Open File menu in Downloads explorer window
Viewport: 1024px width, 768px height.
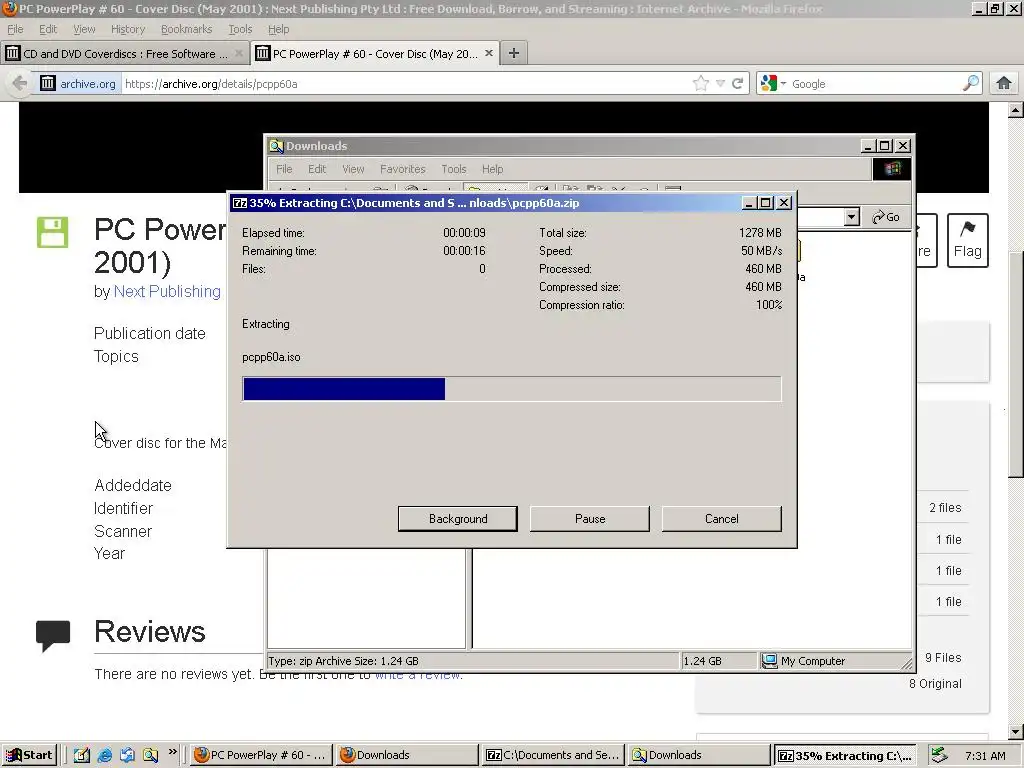(284, 169)
